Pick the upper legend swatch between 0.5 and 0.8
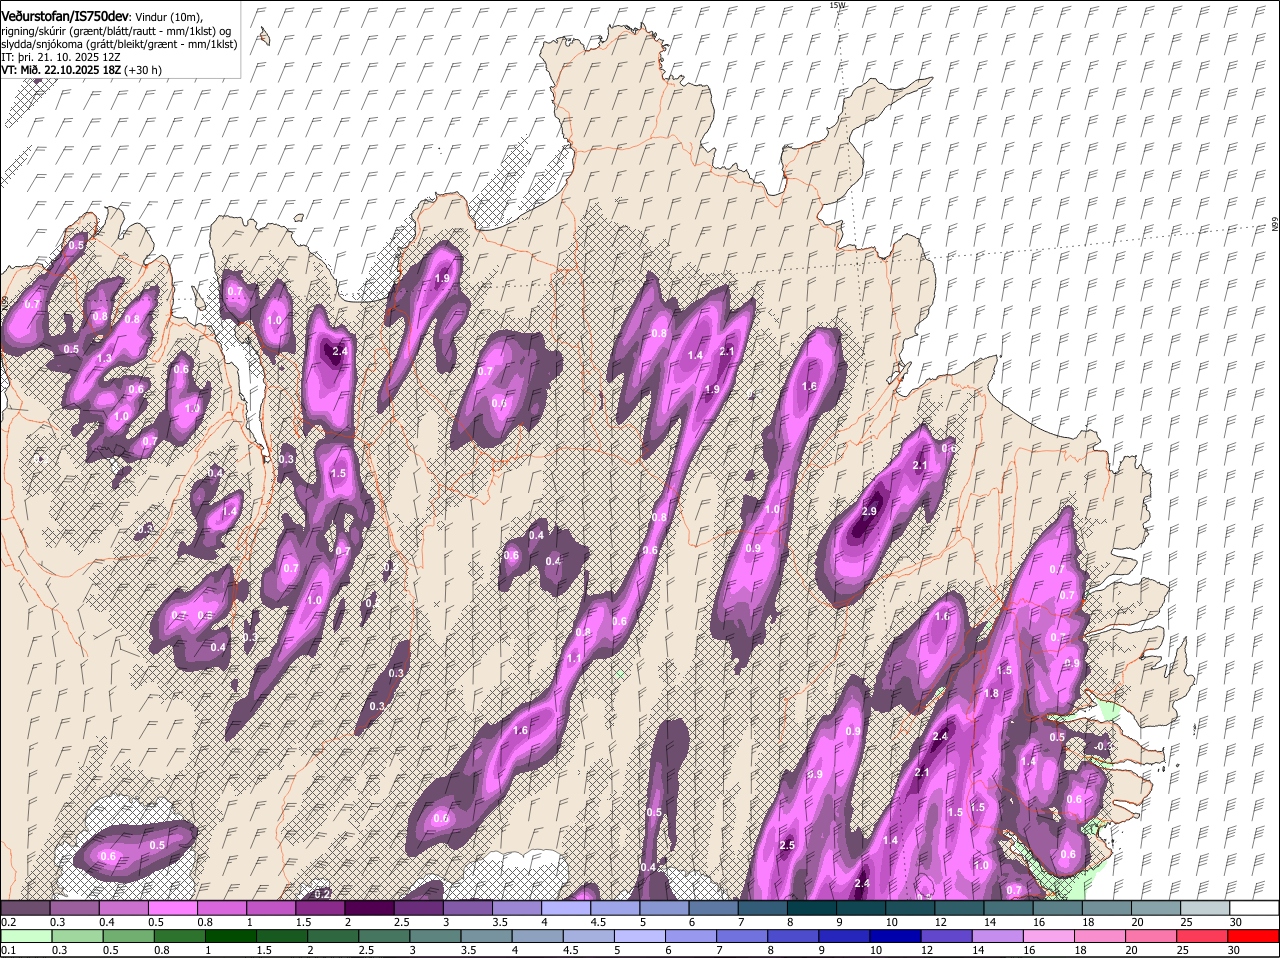The width and height of the screenshot is (1280, 958). point(173,907)
